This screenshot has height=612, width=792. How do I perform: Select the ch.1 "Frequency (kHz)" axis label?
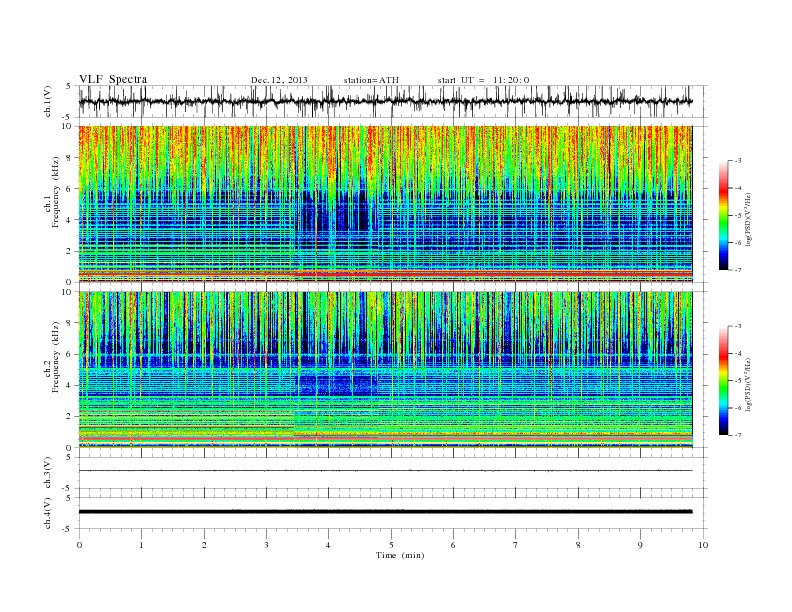(x=56, y=192)
